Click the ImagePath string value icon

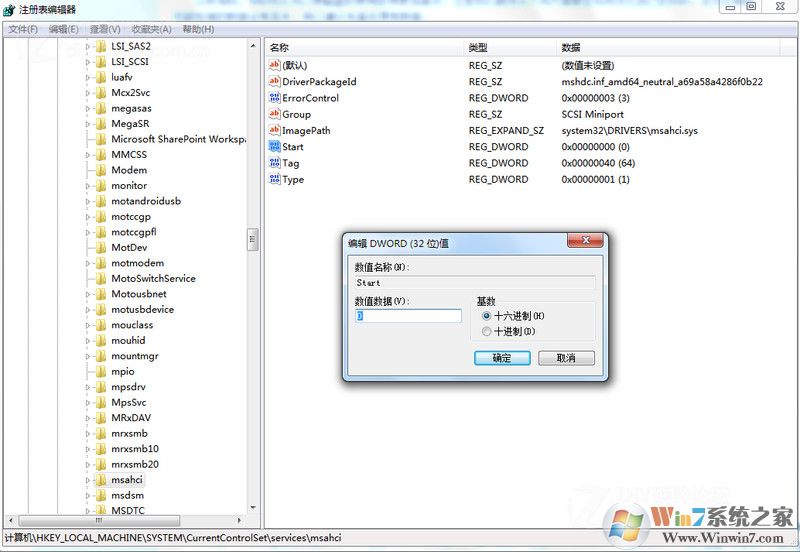click(275, 130)
